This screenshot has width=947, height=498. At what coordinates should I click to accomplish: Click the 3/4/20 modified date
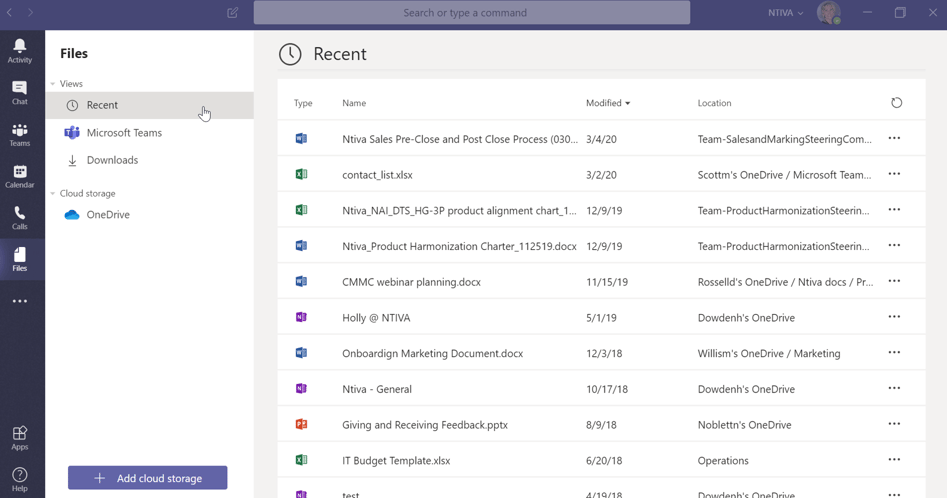point(601,139)
